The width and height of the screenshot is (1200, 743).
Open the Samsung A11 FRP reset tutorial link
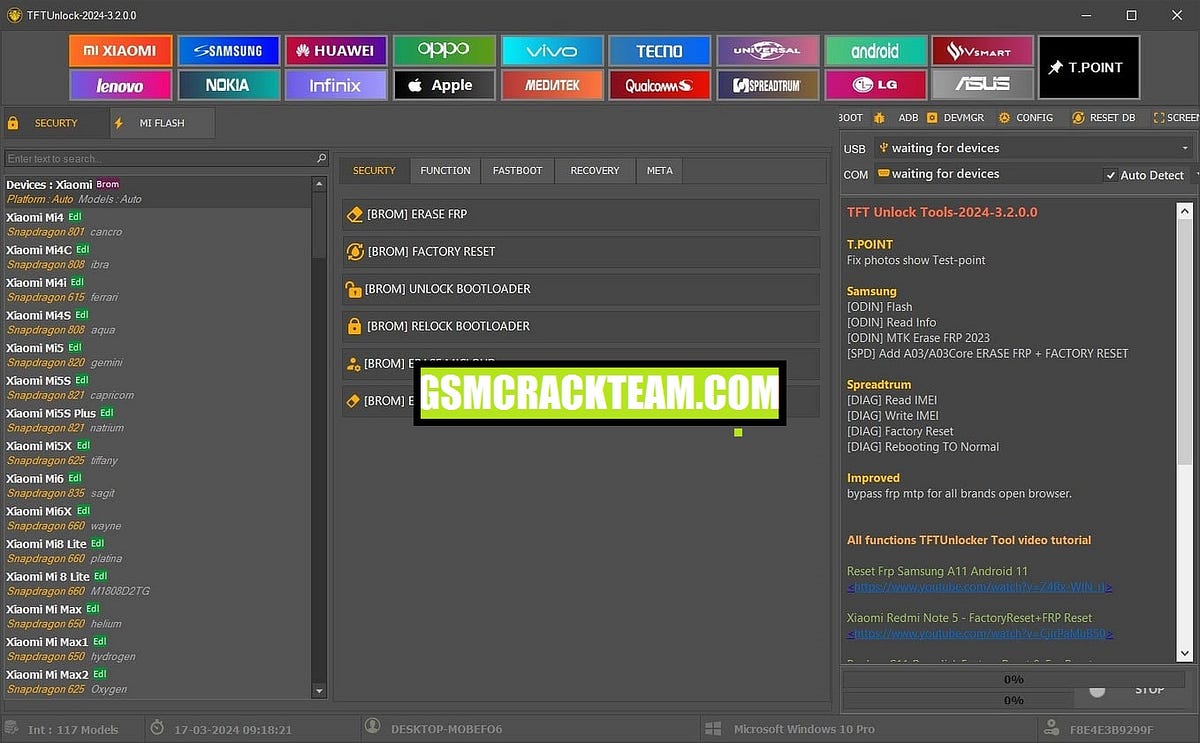(979, 587)
